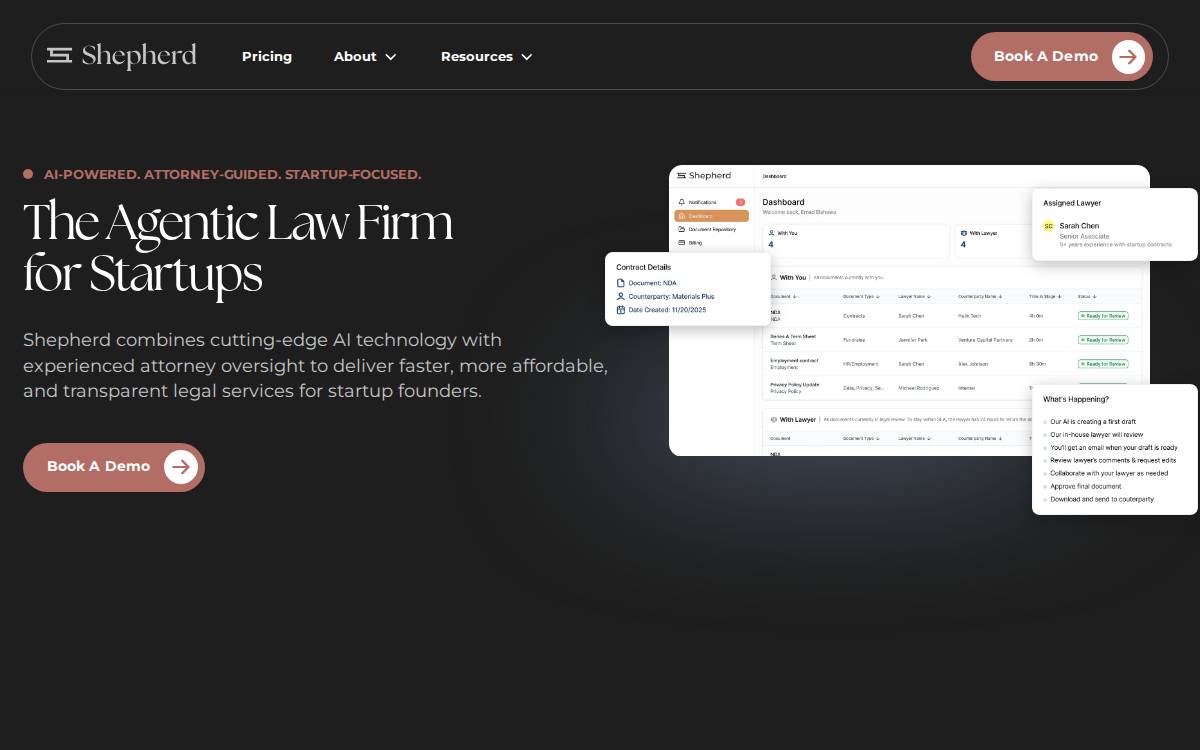Select the highlighted Dashboard sidebar item
This screenshot has width=1200, height=750.
pyautogui.click(x=711, y=216)
